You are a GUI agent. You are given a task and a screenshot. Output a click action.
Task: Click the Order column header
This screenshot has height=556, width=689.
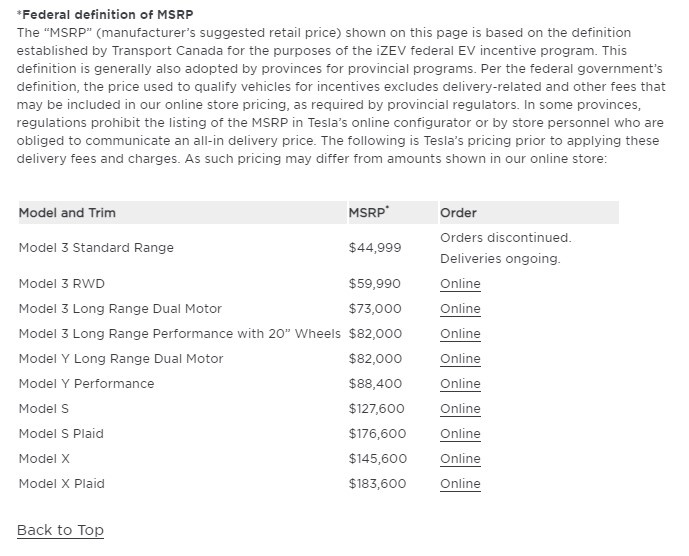coord(458,213)
